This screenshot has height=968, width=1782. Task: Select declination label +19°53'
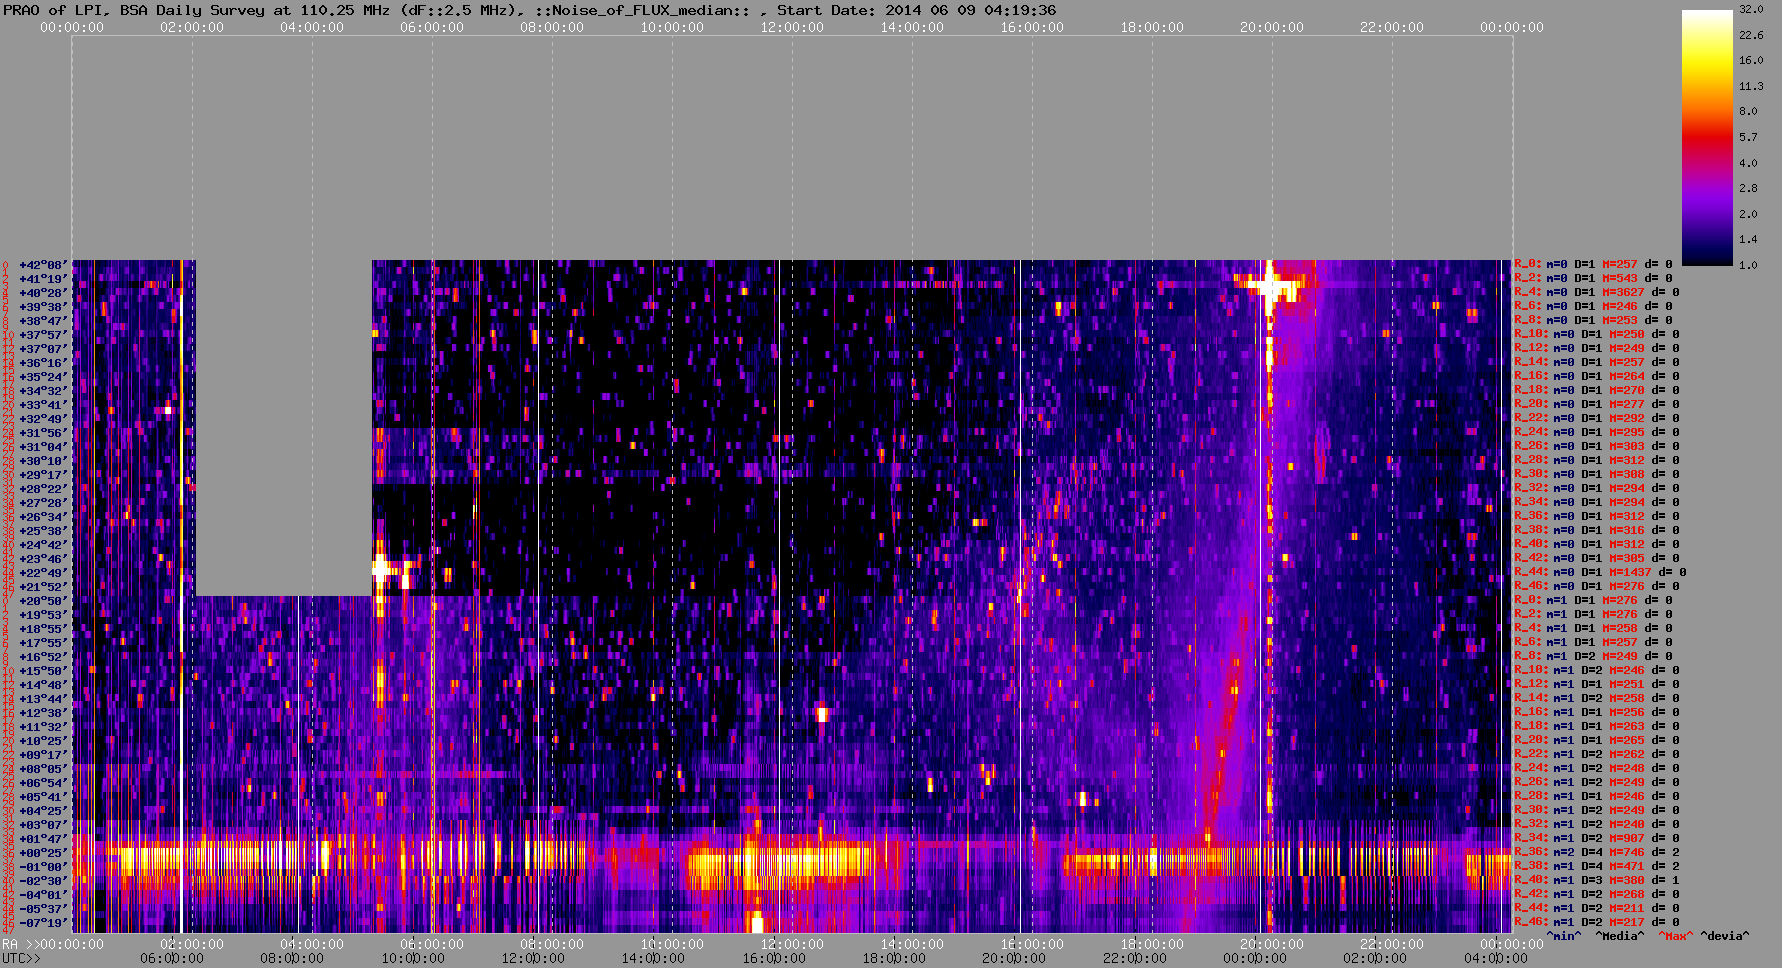43,615
